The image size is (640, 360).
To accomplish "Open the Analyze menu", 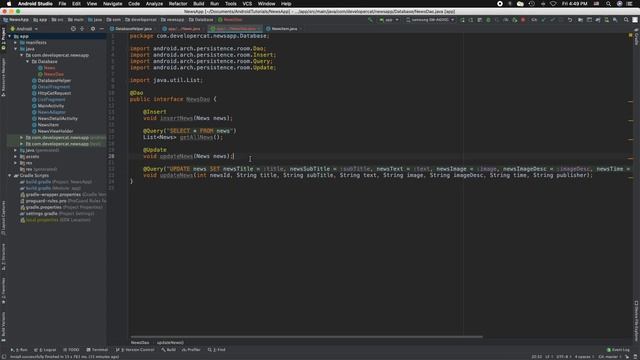I will (x=154, y=4).
